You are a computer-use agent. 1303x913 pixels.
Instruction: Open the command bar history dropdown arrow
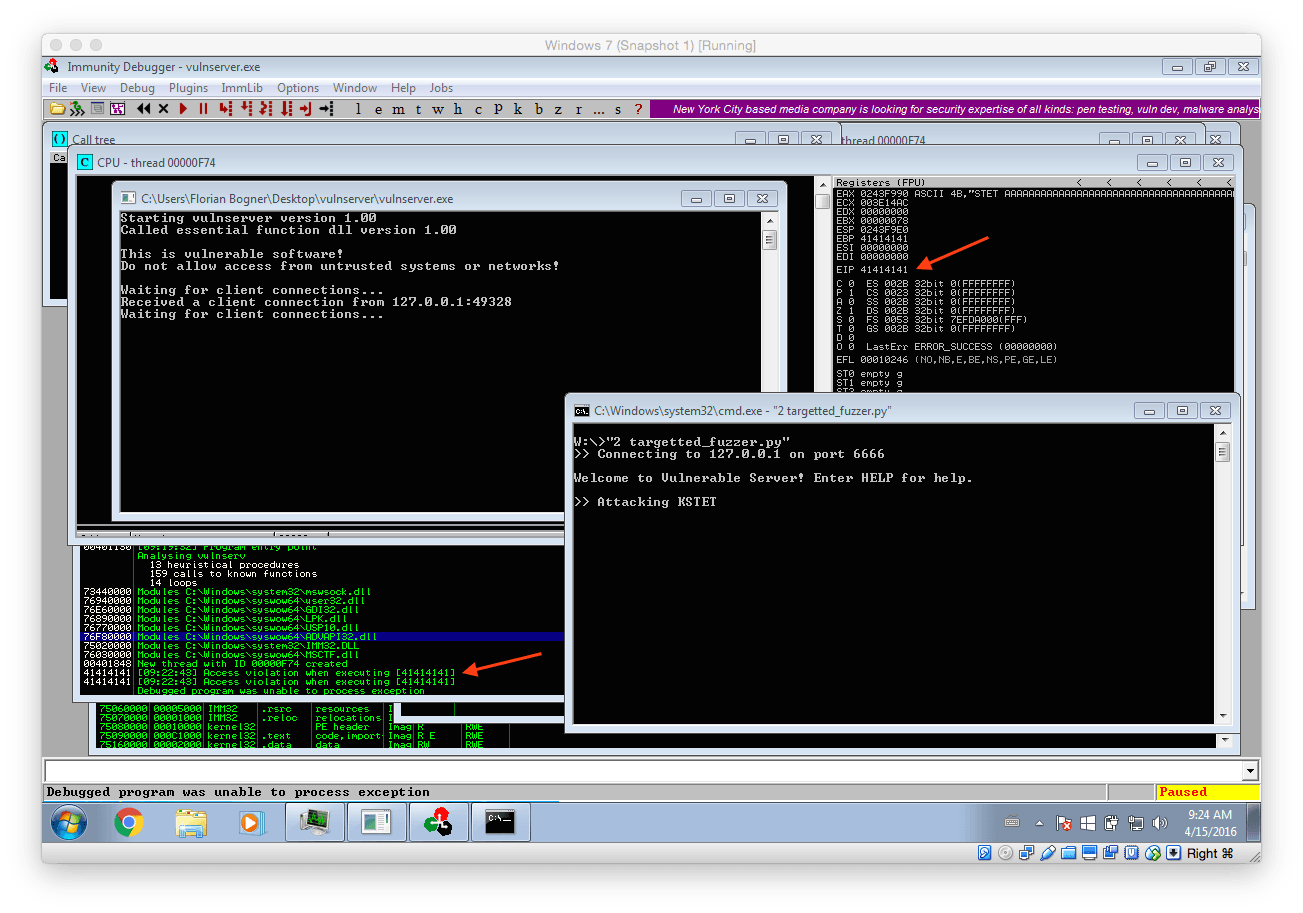click(1250, 771)
